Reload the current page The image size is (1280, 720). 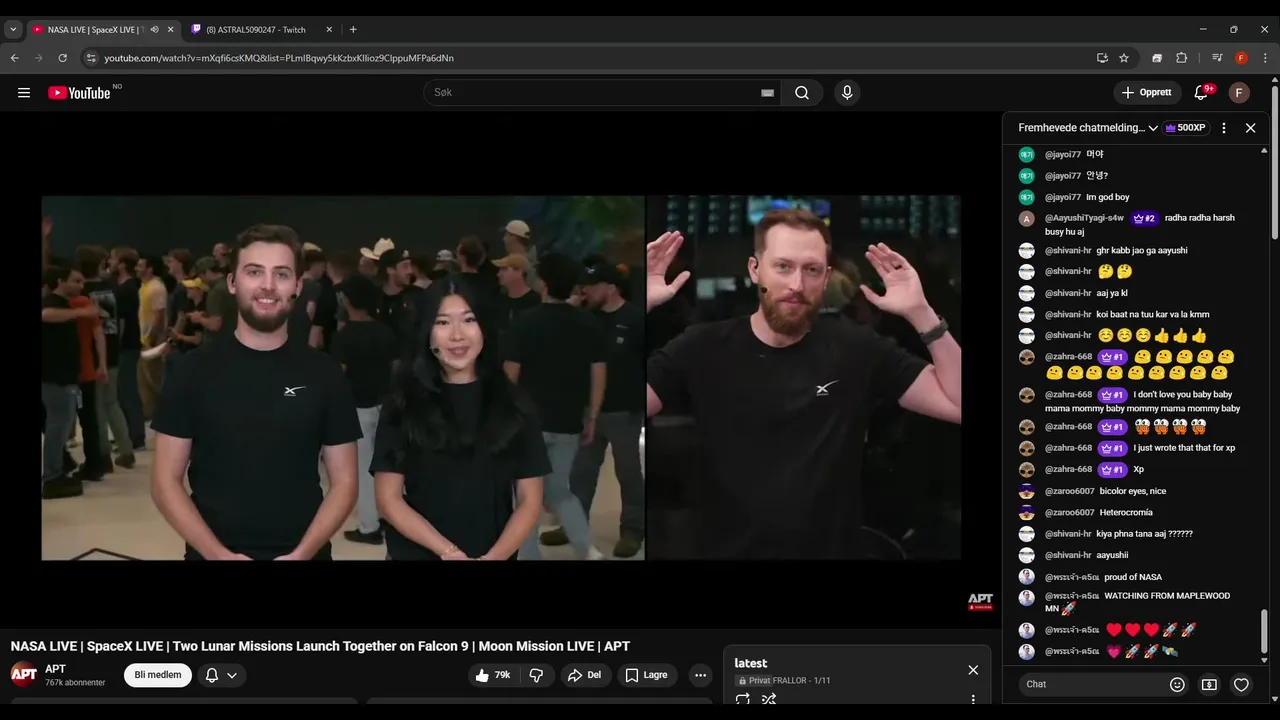(x=62, y=58)
